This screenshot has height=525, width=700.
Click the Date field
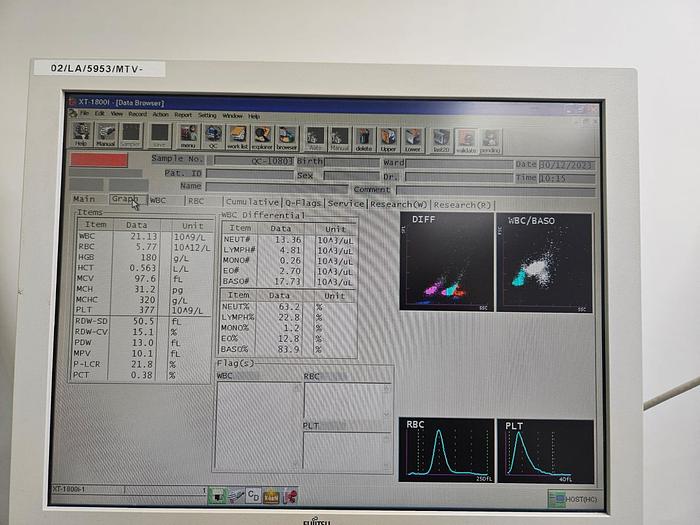(567, 165)
